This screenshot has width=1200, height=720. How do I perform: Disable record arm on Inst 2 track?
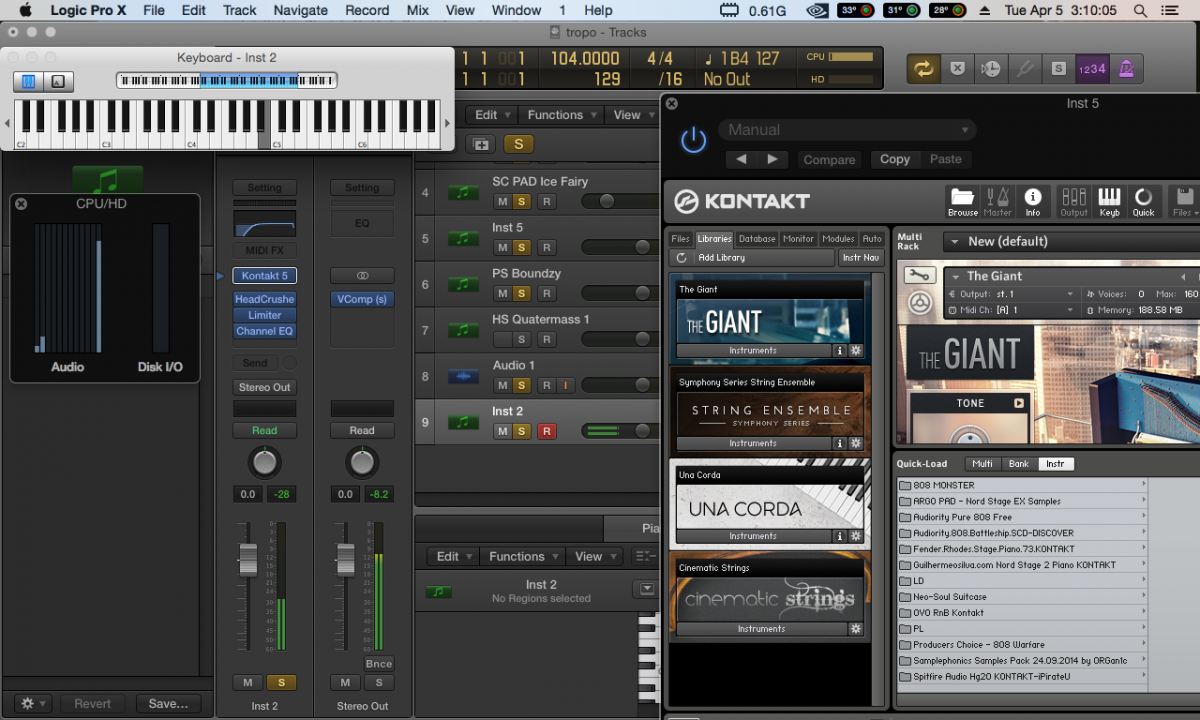pos(546,431)
